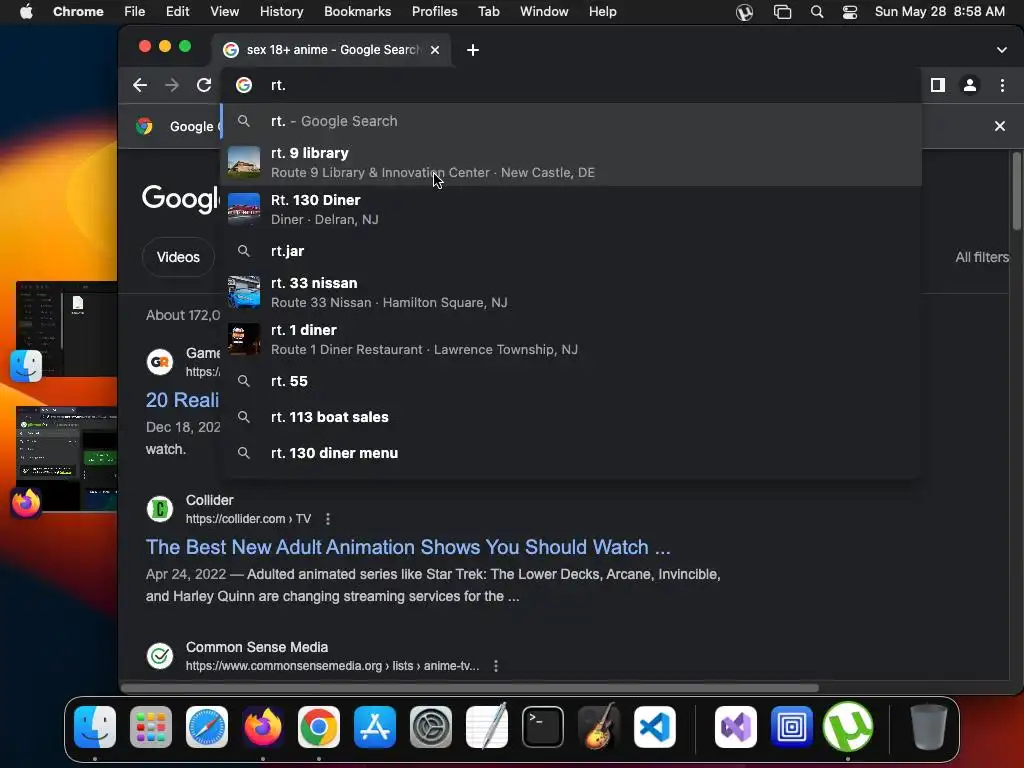1024x768 pixels.
Task: Open the Apple menu
Action: [x=26, y=12]
